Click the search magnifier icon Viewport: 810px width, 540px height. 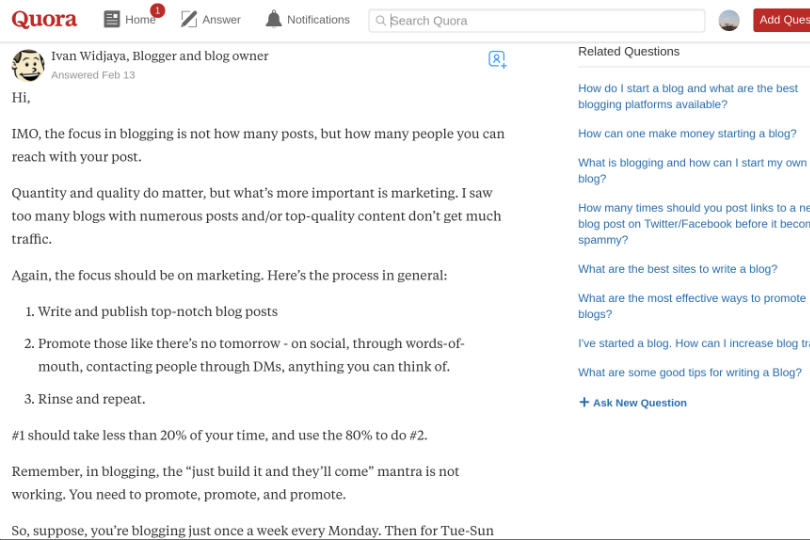coord(381,21)
